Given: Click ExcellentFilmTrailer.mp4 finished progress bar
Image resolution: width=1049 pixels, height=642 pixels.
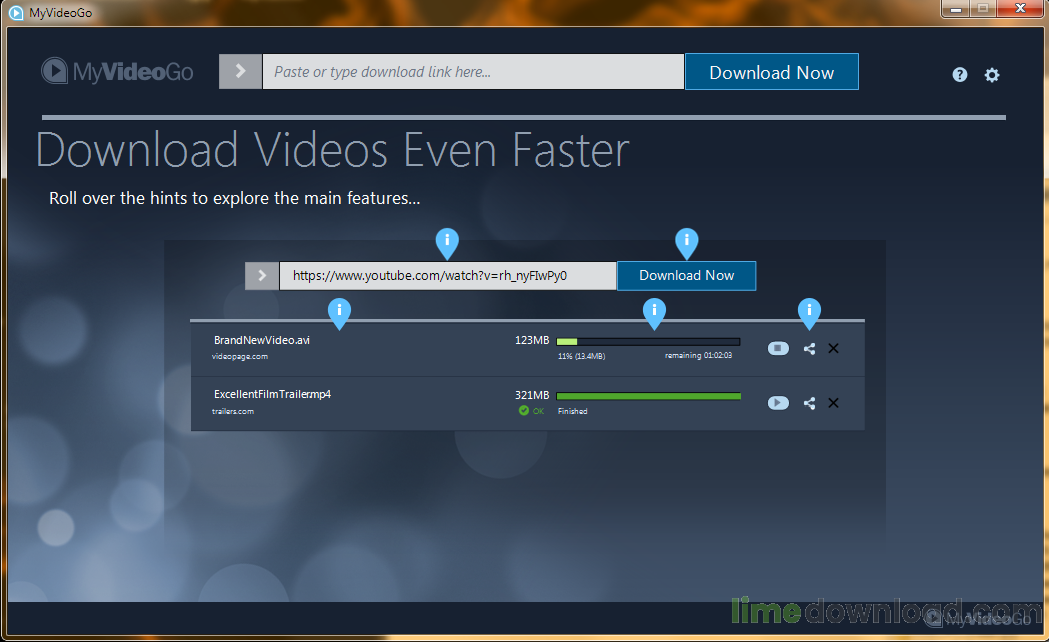Looking at the screenshot, I should click(x=648, y=397).
